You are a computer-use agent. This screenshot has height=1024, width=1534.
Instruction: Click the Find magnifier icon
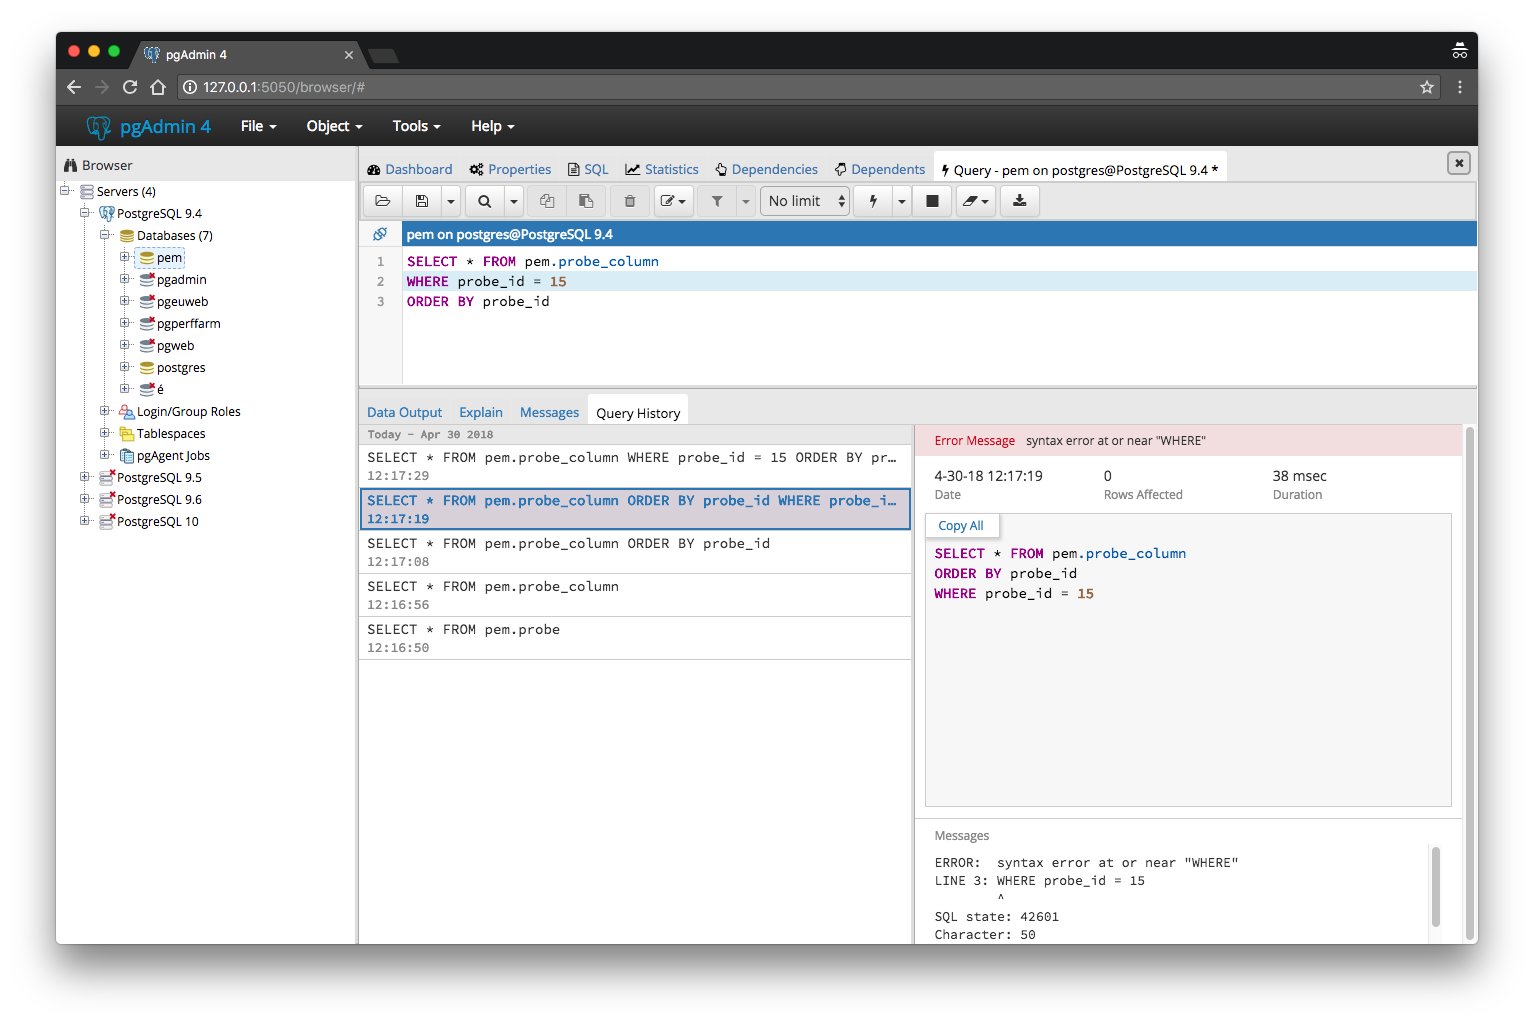click(485, 201)
